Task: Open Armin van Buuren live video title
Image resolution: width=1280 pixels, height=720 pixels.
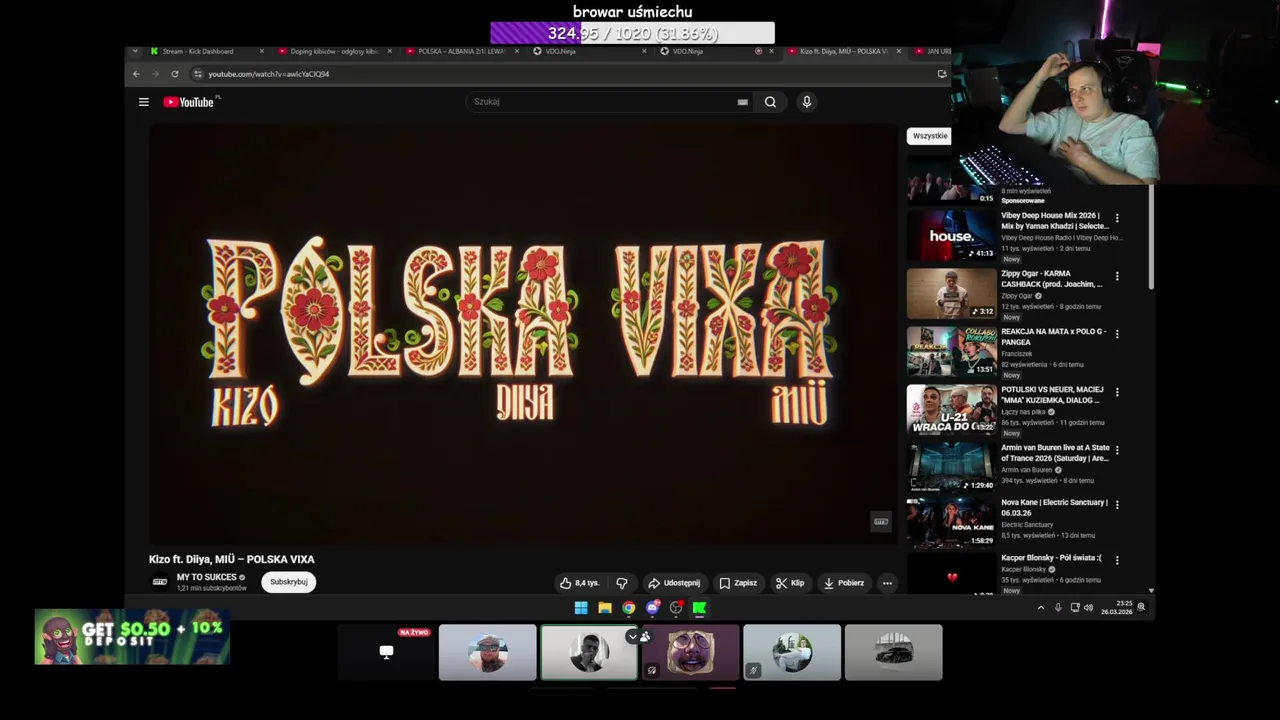Action: point(1055,453)
